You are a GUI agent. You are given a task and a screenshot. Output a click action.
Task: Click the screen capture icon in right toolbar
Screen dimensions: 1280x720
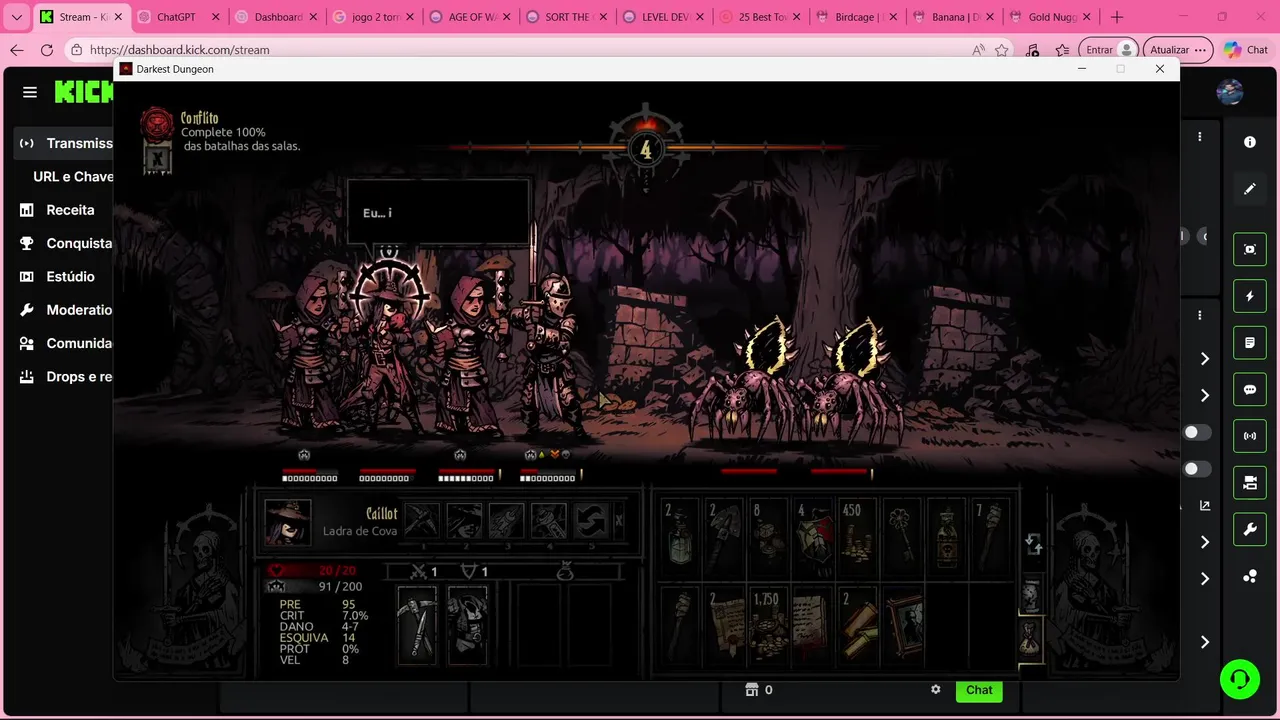point(1250,249)
